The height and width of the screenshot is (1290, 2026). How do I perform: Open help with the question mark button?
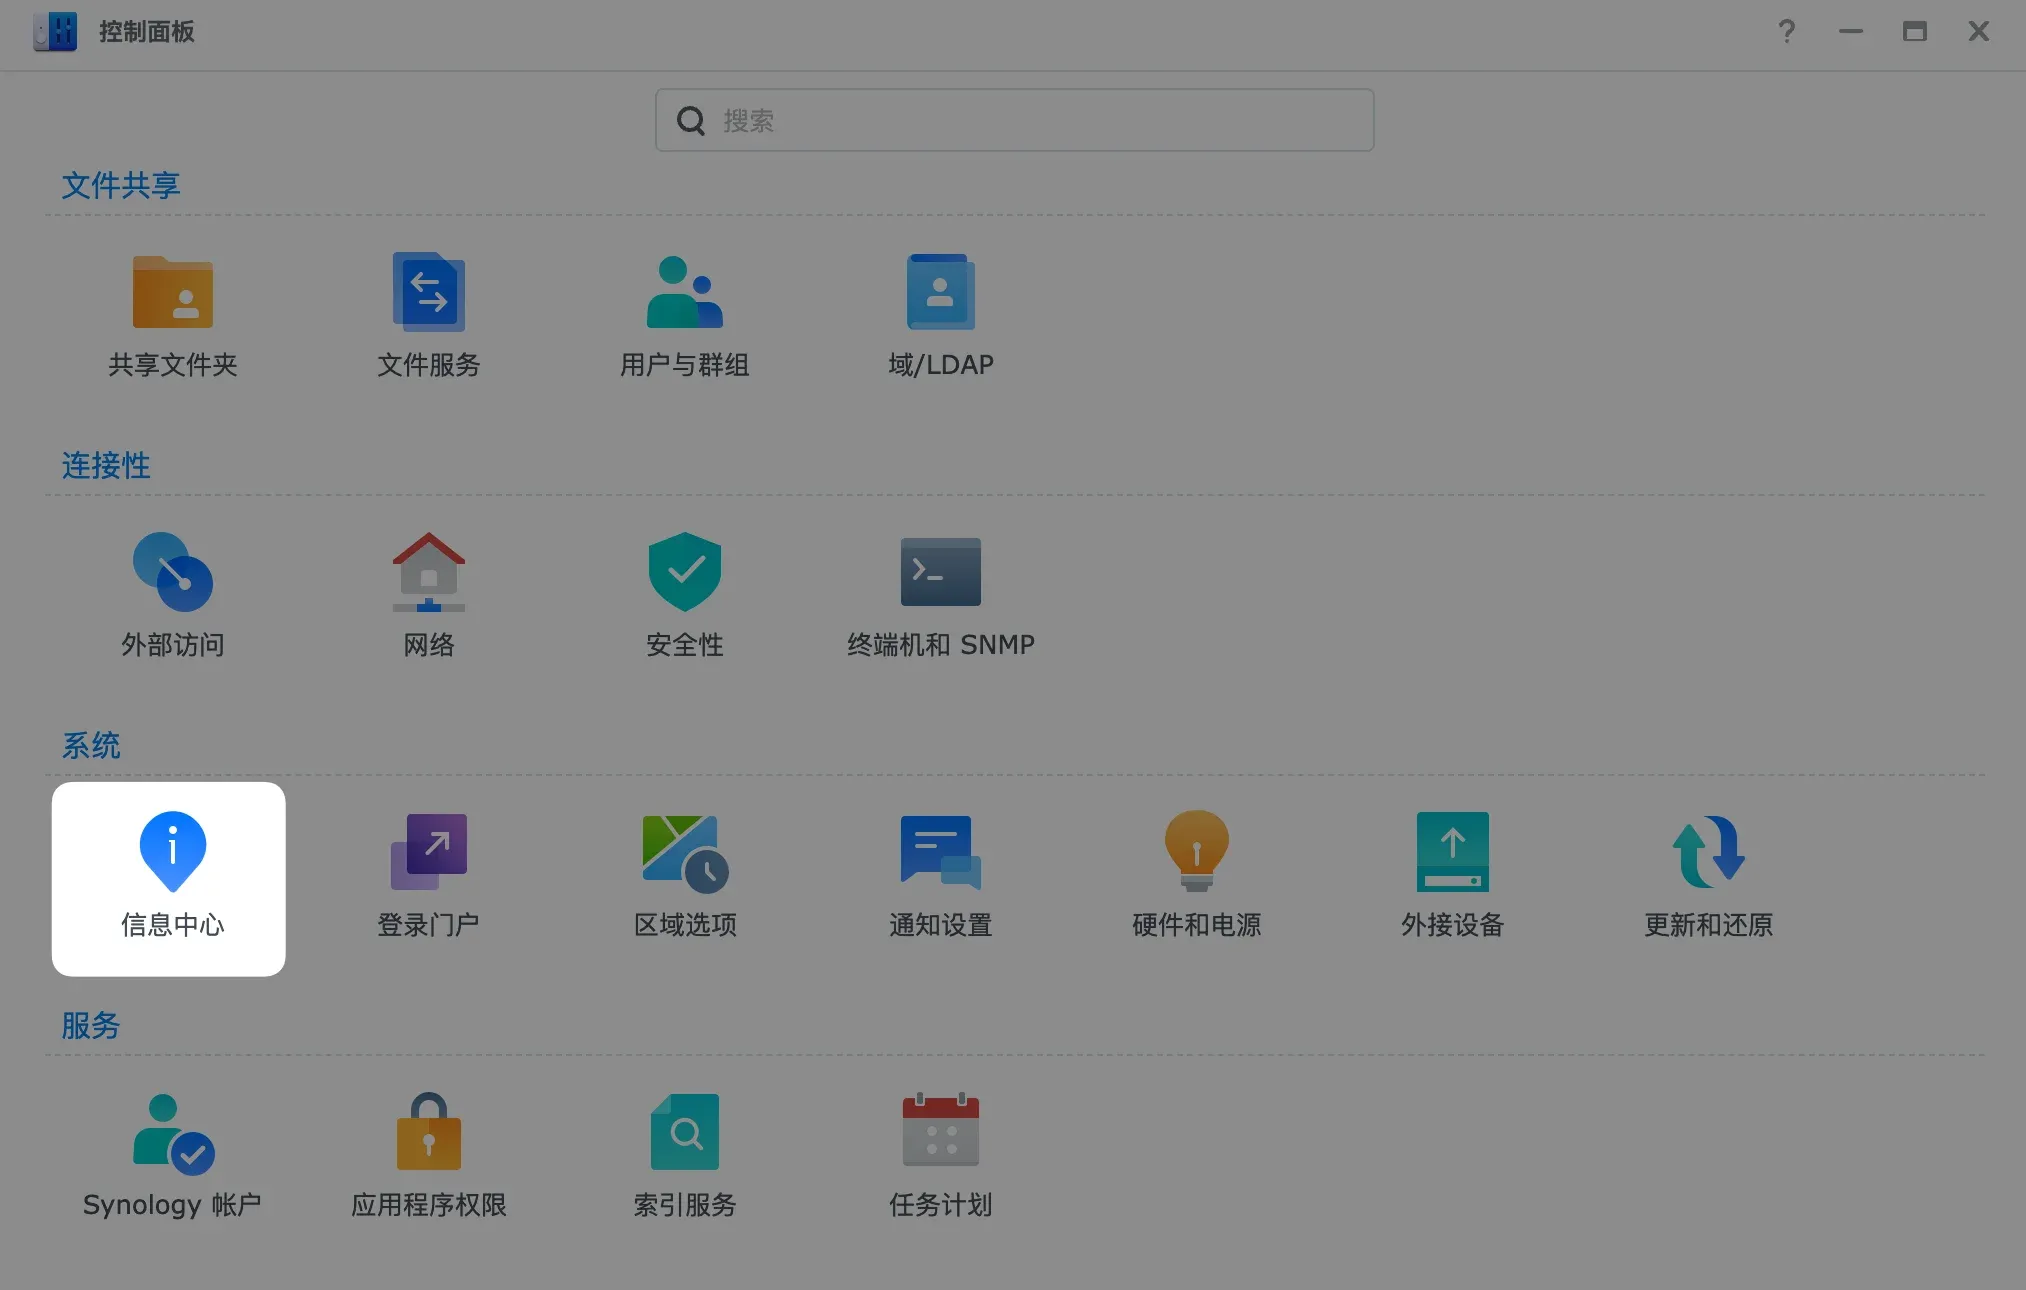point(1787,32)
